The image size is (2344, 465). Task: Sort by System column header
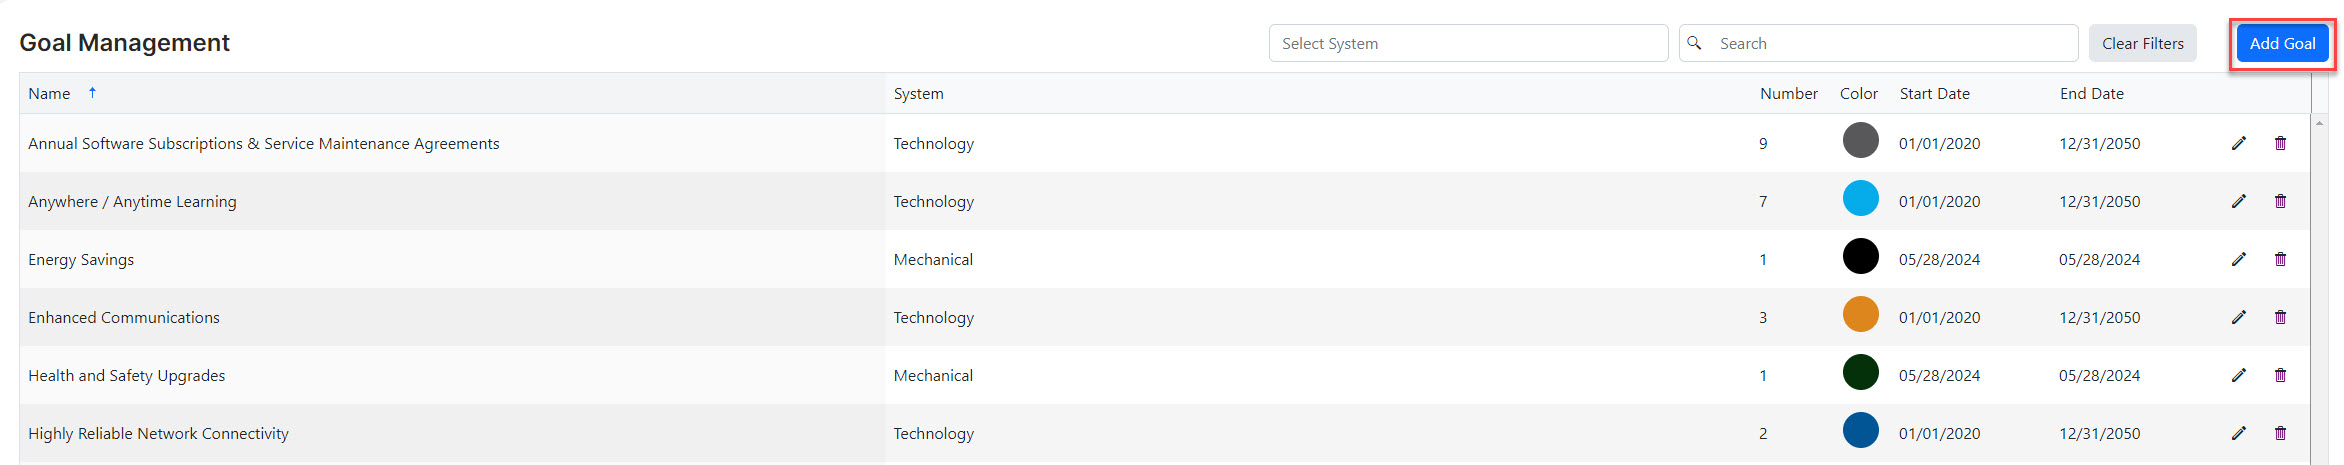point(918,93)
